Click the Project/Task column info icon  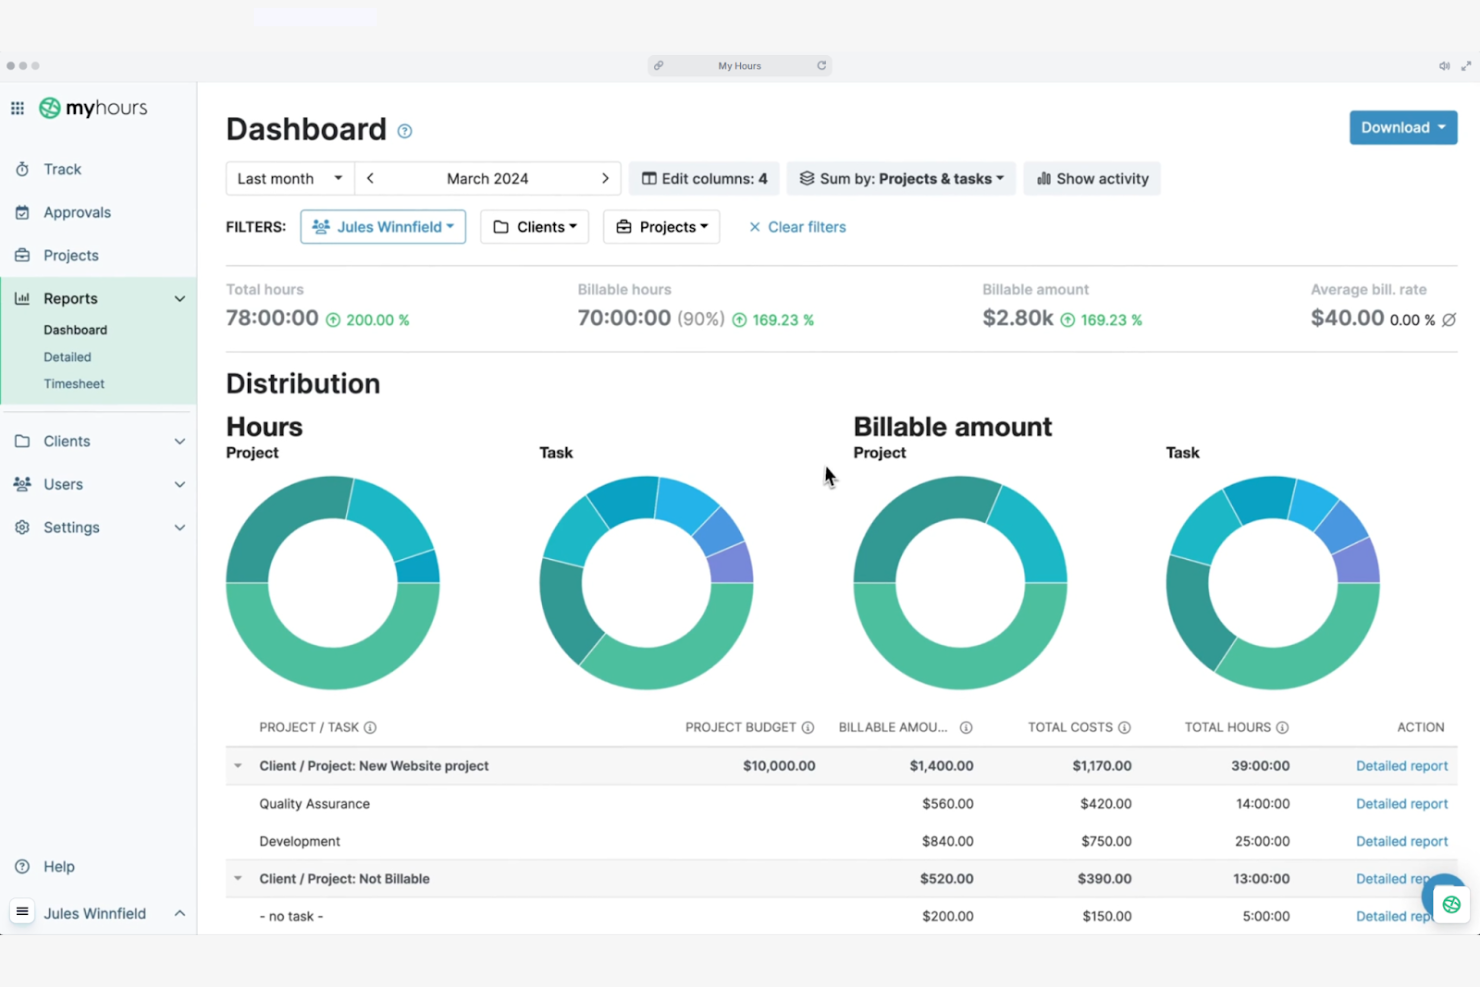click(x=370, y=727)
